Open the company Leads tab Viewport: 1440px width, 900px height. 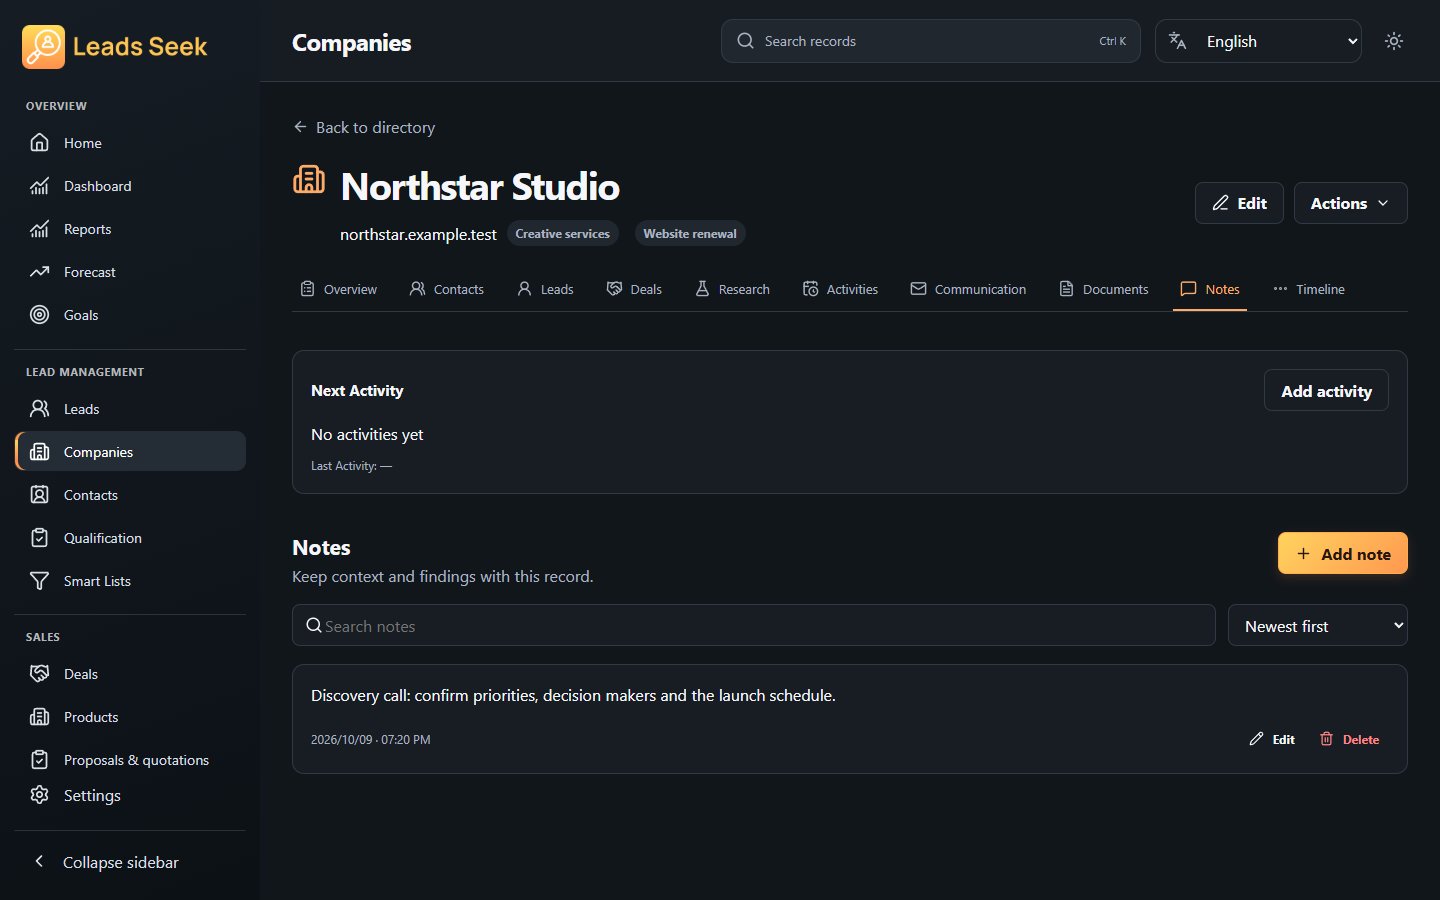(545, 289)
